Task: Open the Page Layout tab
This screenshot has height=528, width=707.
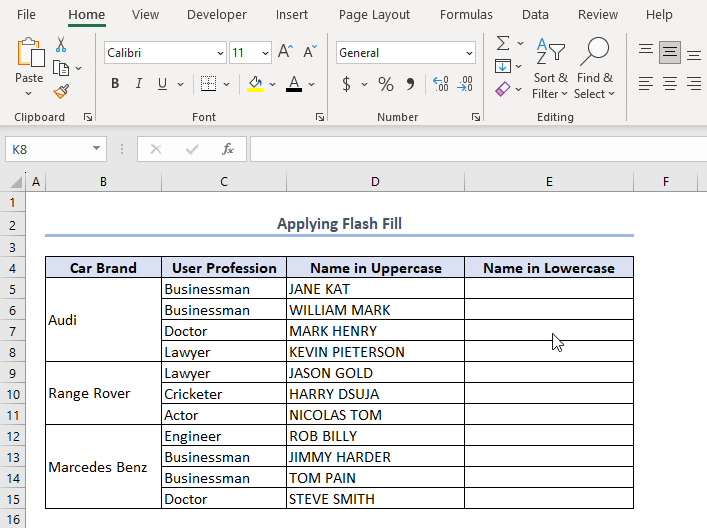Action: click(x=374, y=15)
